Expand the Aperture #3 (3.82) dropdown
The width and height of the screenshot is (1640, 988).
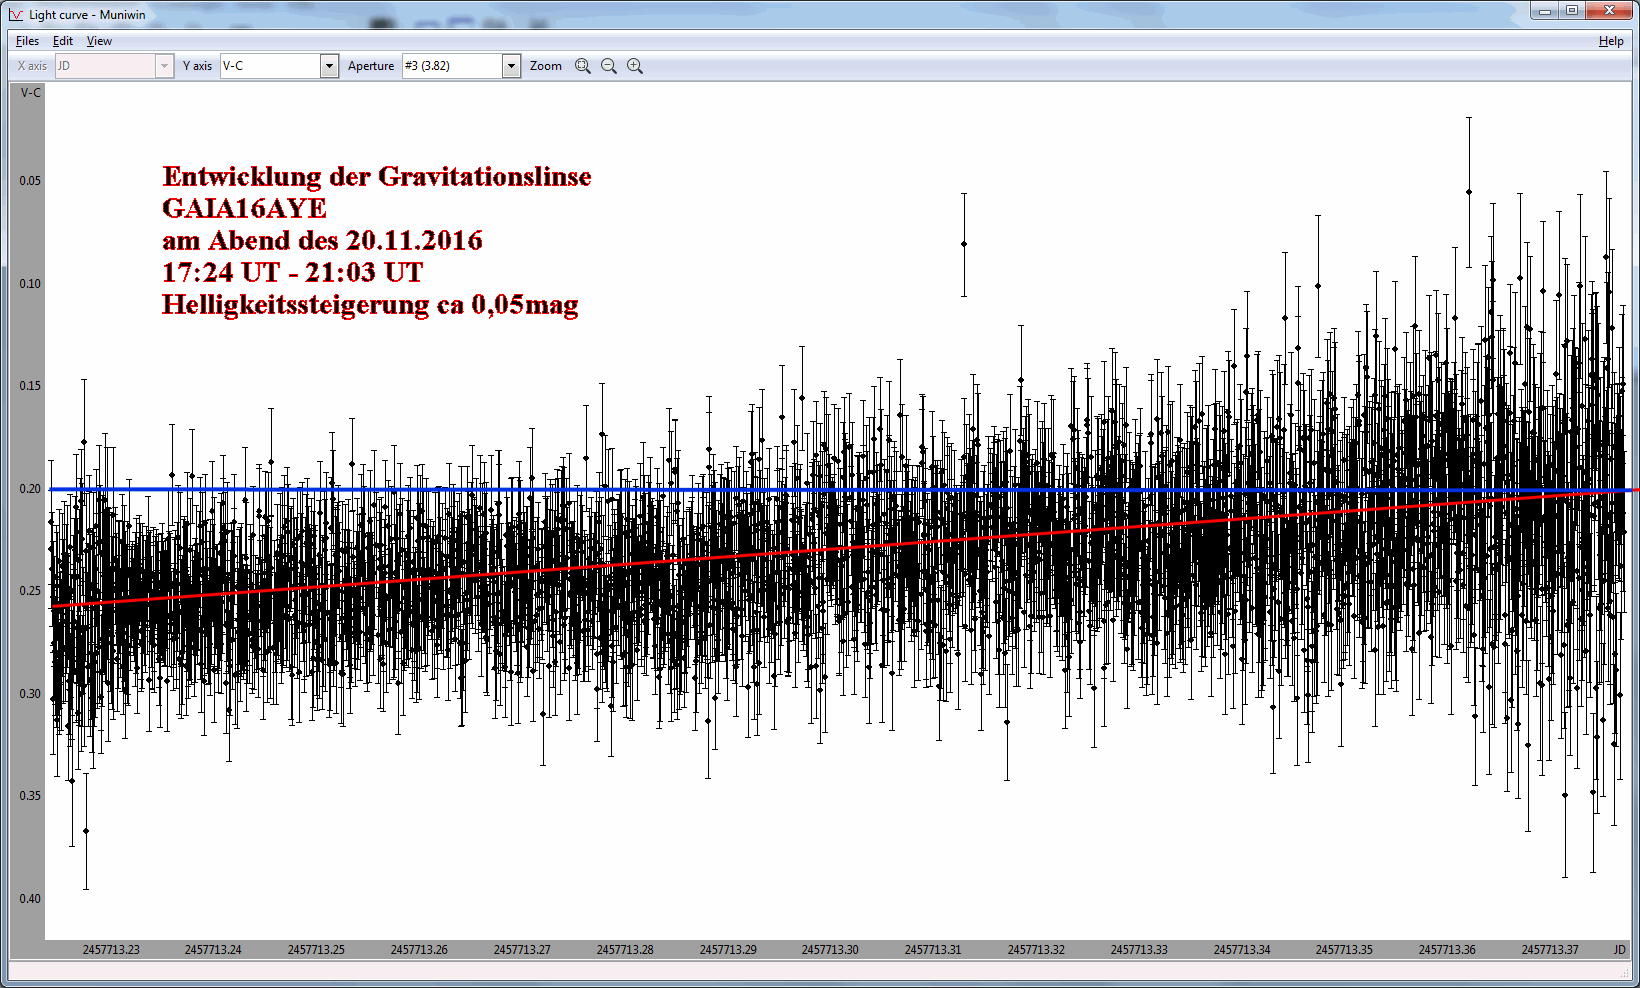pyautogui.click(x=511, y=66)
